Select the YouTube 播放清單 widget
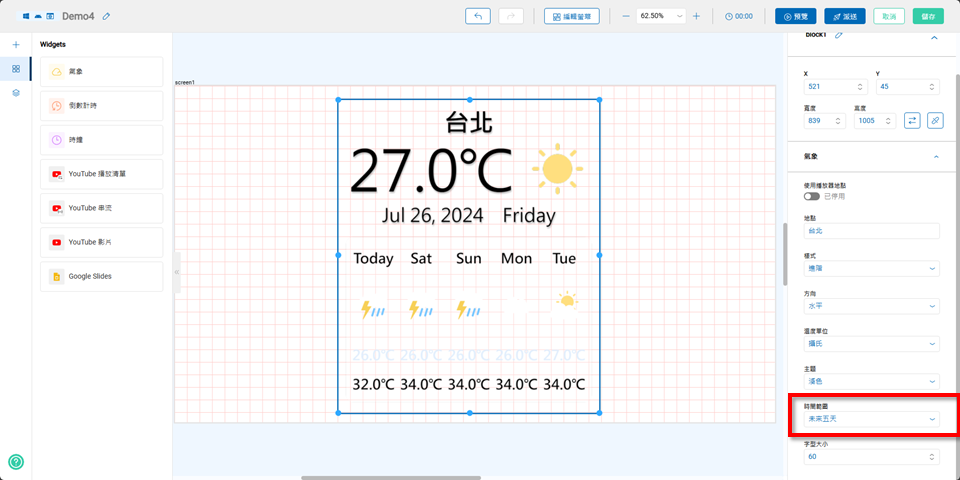 click(x=102, y=174)
